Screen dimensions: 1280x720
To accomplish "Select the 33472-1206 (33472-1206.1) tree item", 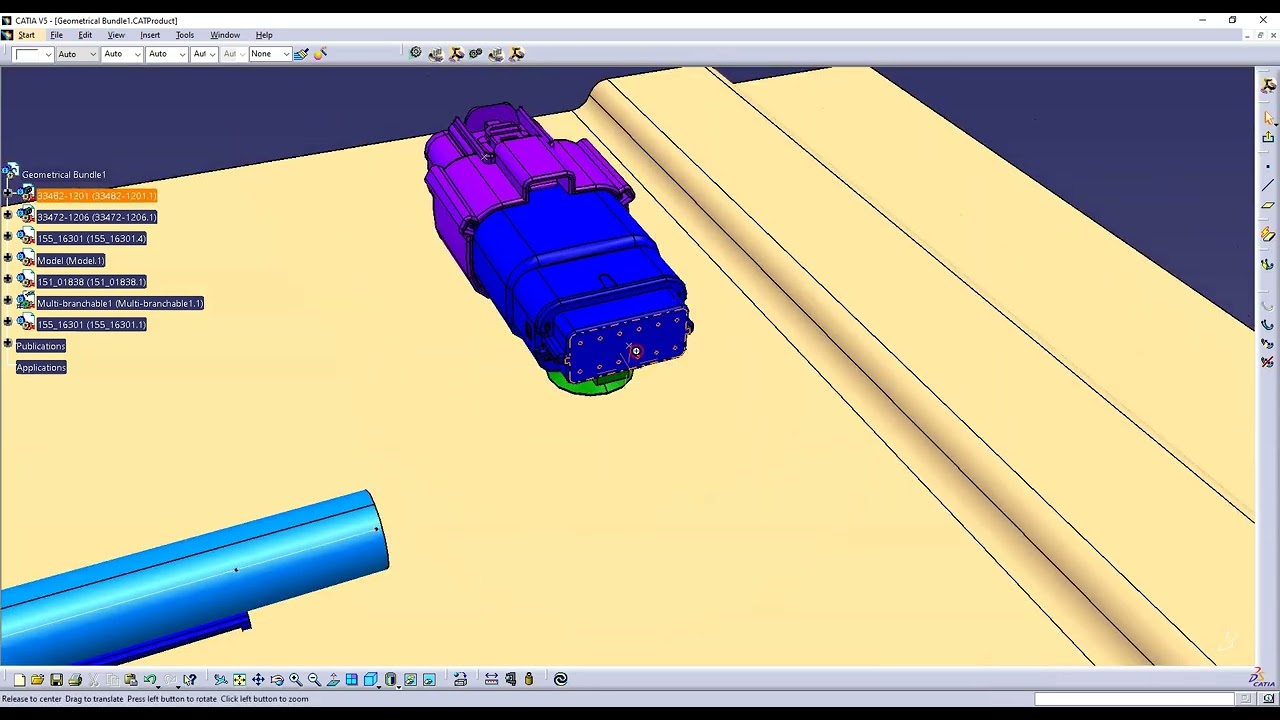I will point(96,217).
